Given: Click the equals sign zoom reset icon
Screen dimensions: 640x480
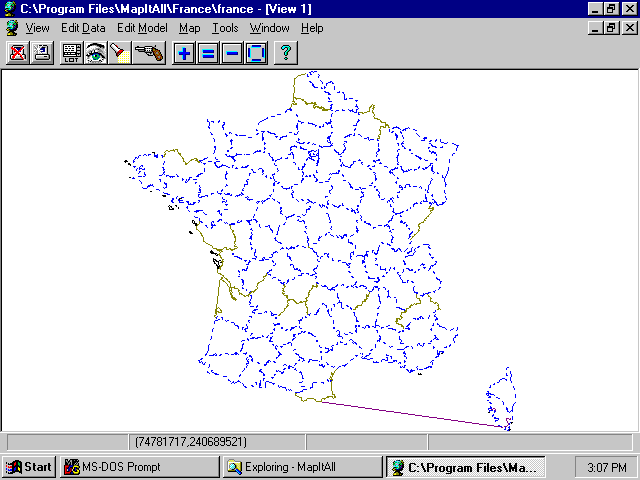Looking at the screenshot, I should (208, 53).
